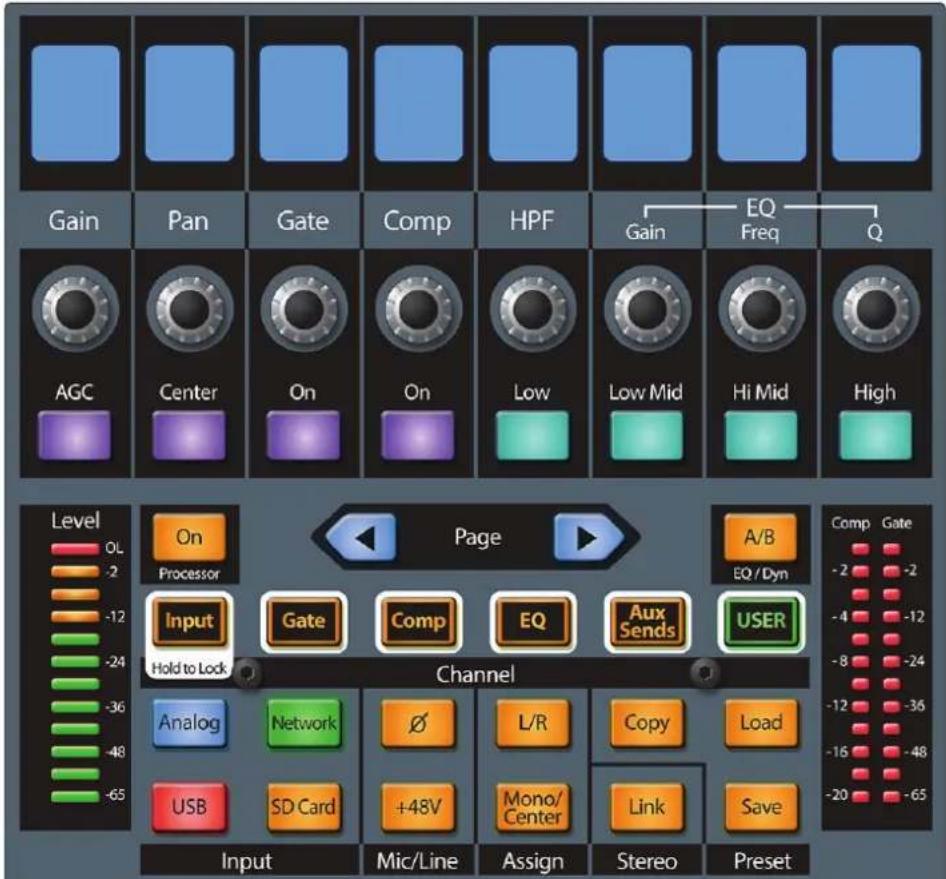The image size is (946, 879).
Task: Open the EQ channel section
Action: click(532, 621)
